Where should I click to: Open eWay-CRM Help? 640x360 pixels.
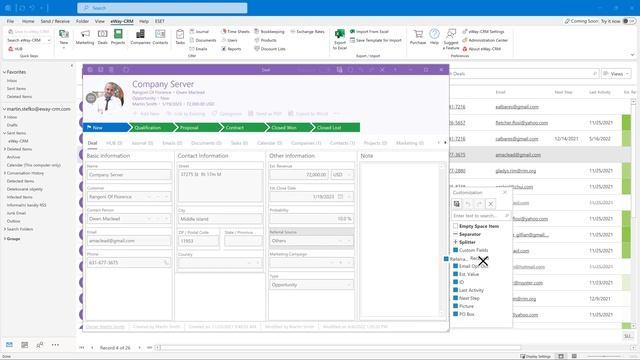[x=434, y=37]
